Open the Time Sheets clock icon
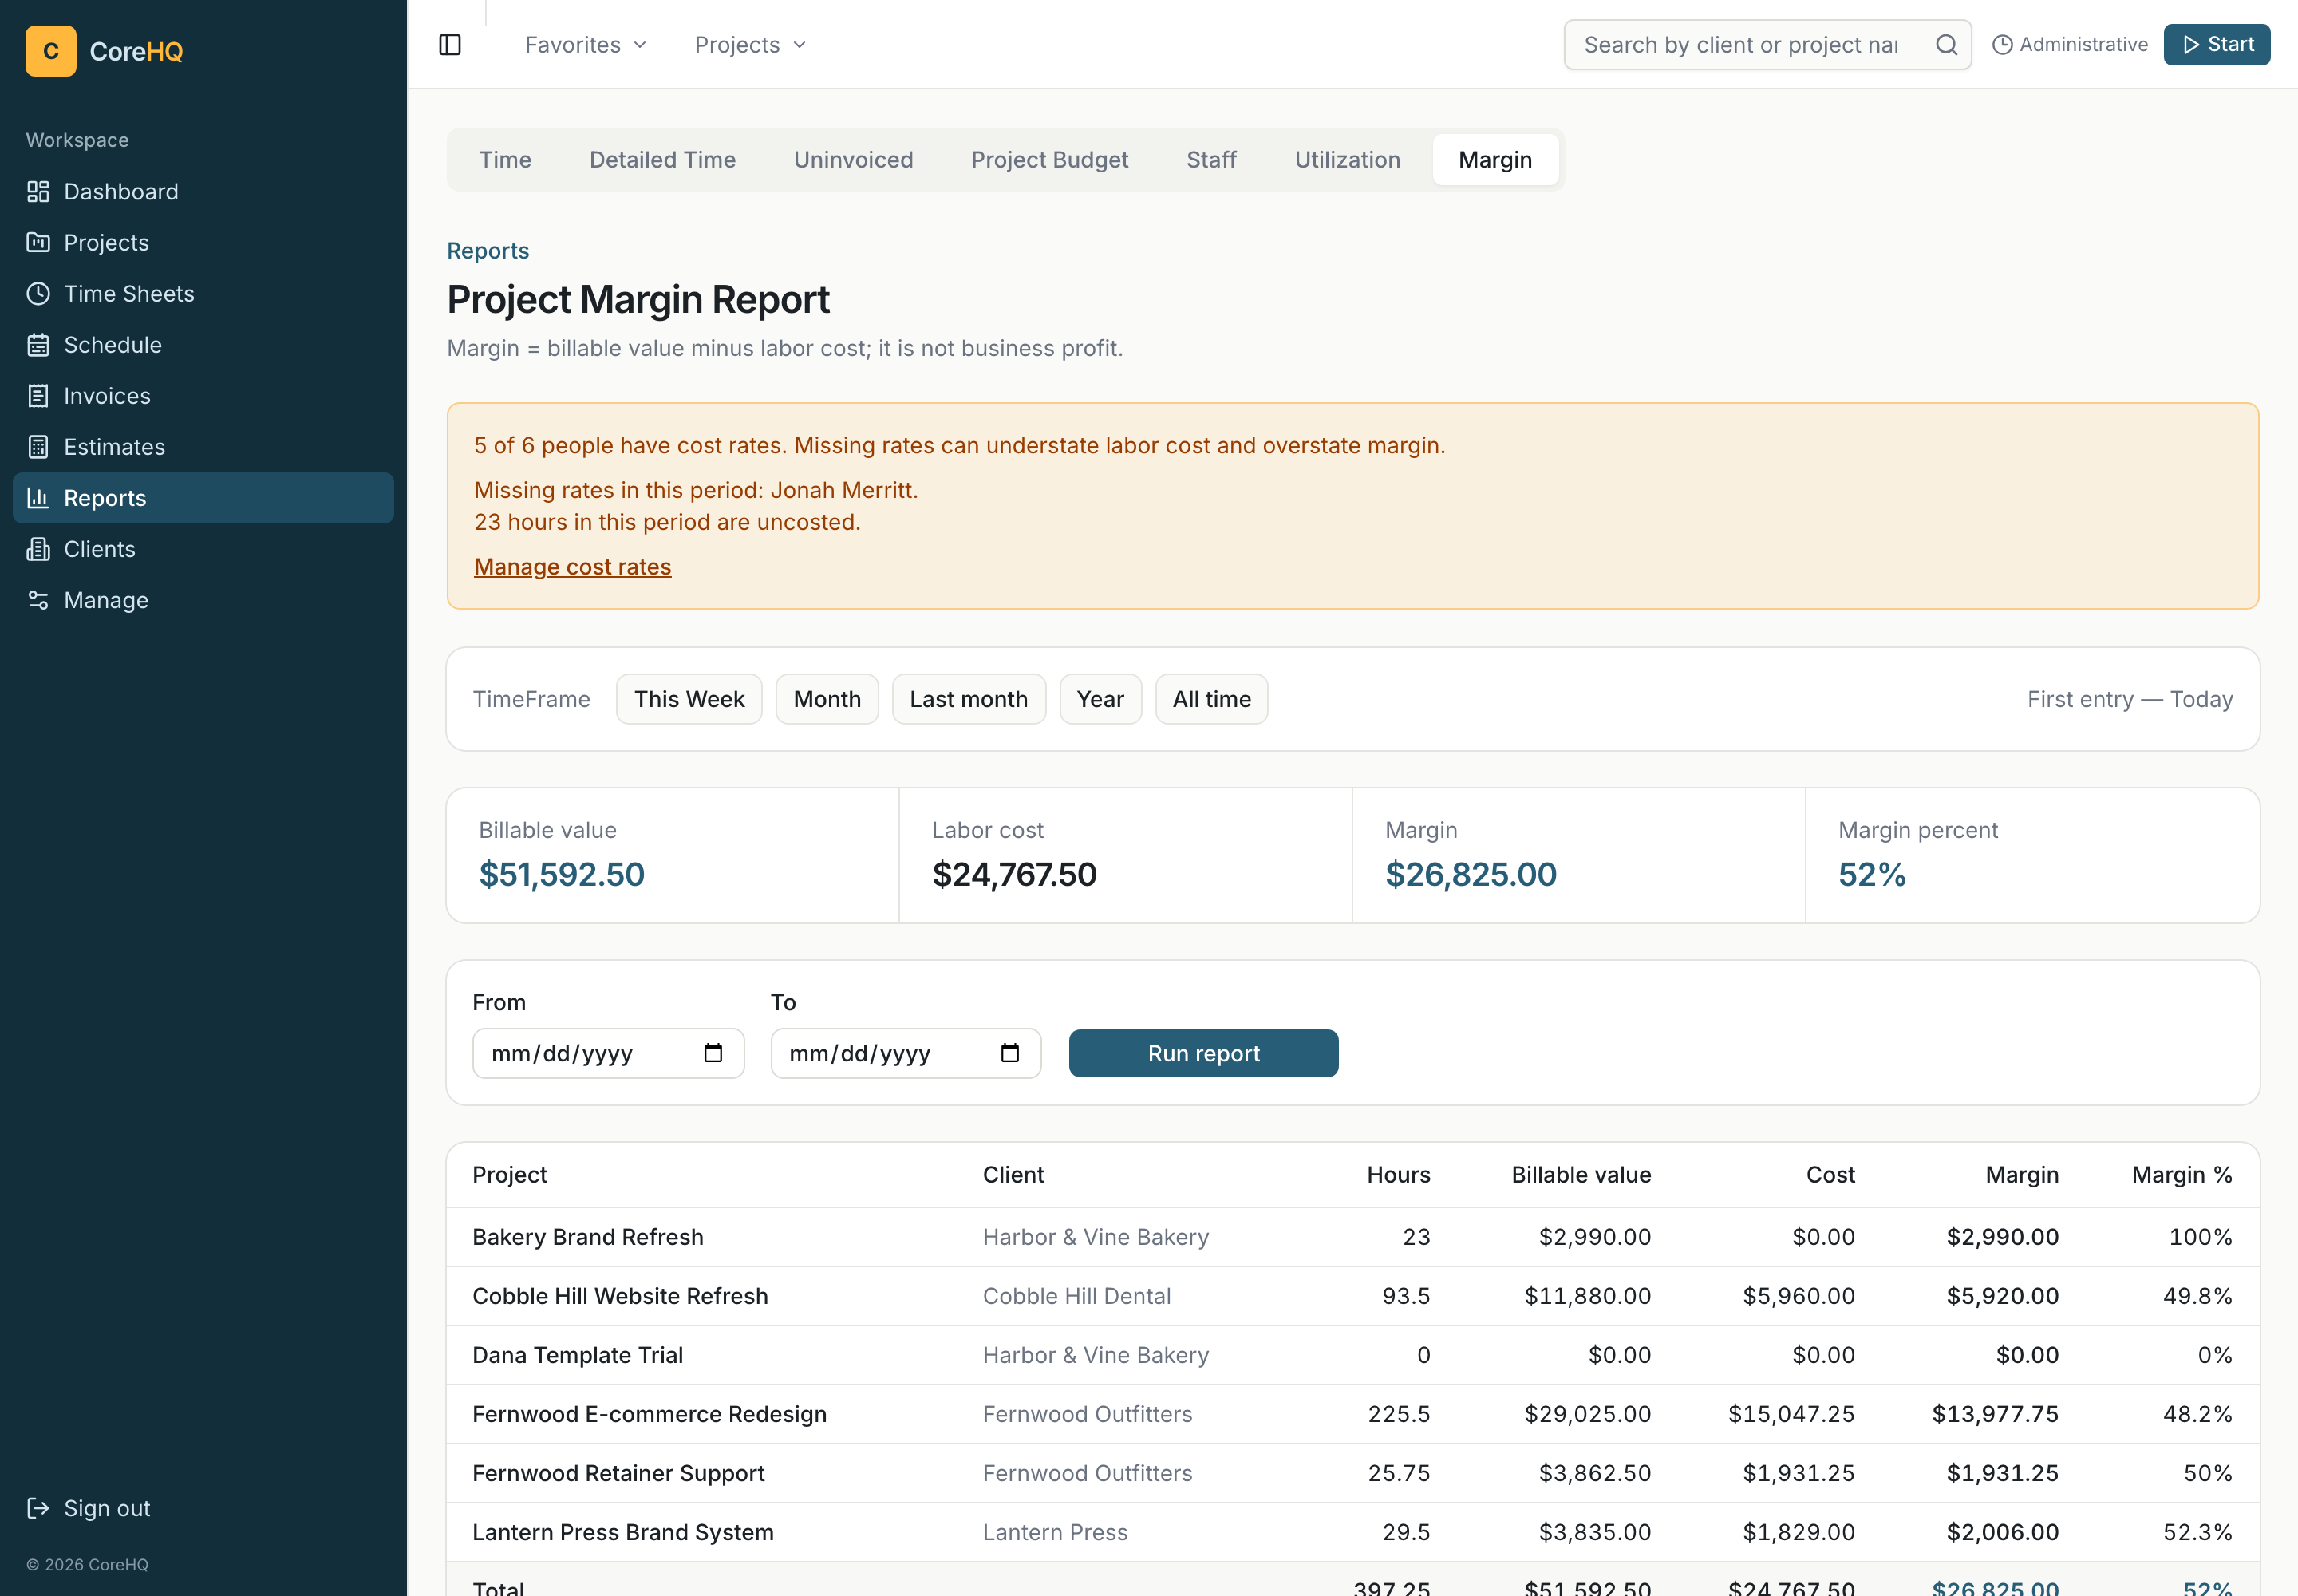 pyautogui.click(x=38, y=293)
